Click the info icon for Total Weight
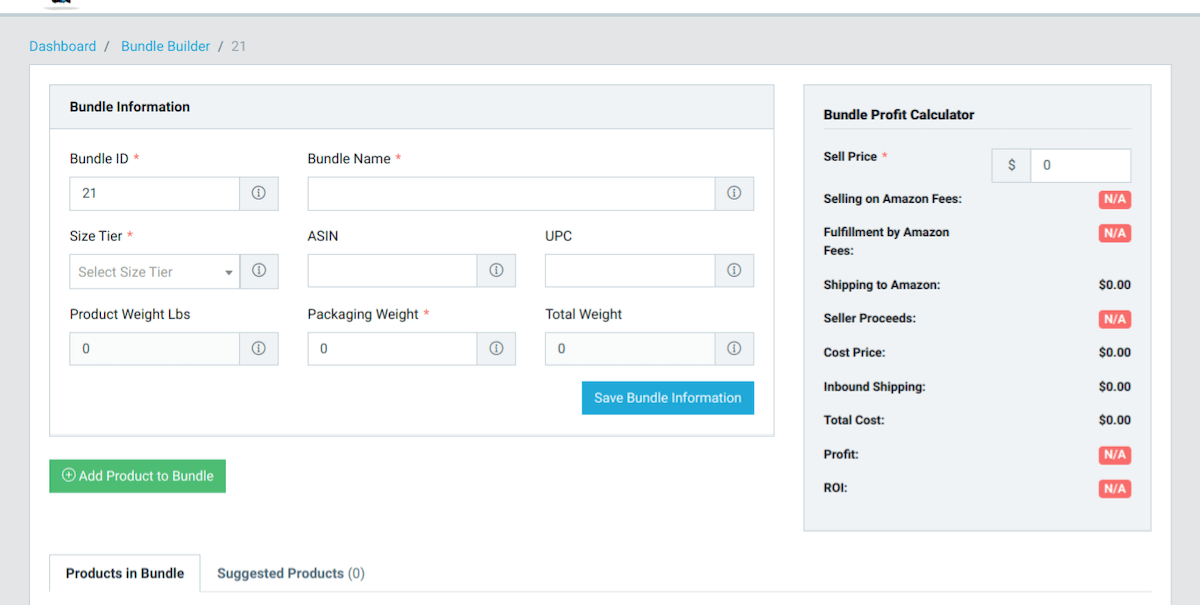 tap(734, 349)
